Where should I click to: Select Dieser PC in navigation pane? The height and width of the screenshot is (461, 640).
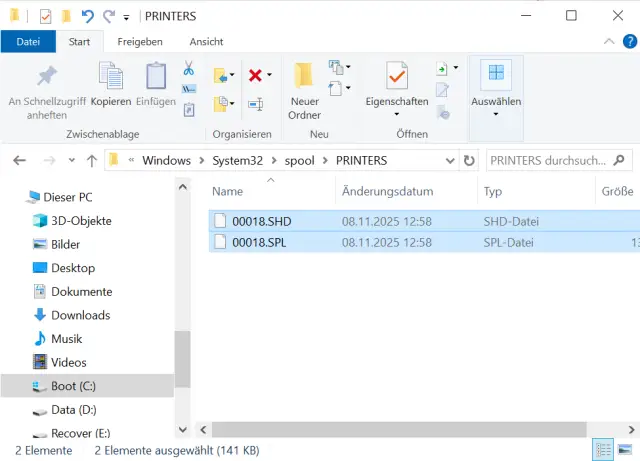coord(68,197)
